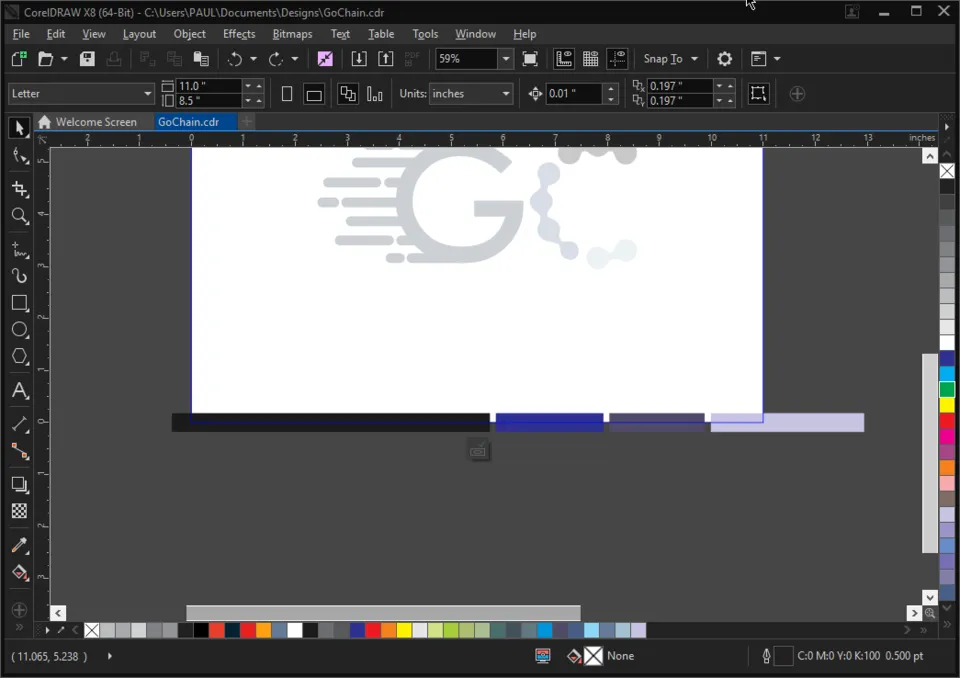This screenshot has height=678, width=960.
Task: Expand the application launcher dropdown arrow
Action: click(777, 59)
